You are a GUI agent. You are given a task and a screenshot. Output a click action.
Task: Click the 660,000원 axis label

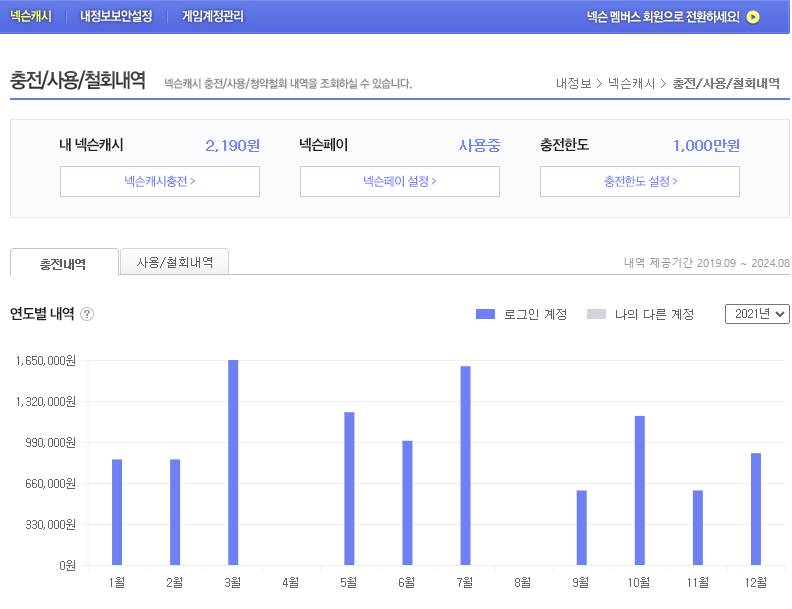tap(51, 484)
